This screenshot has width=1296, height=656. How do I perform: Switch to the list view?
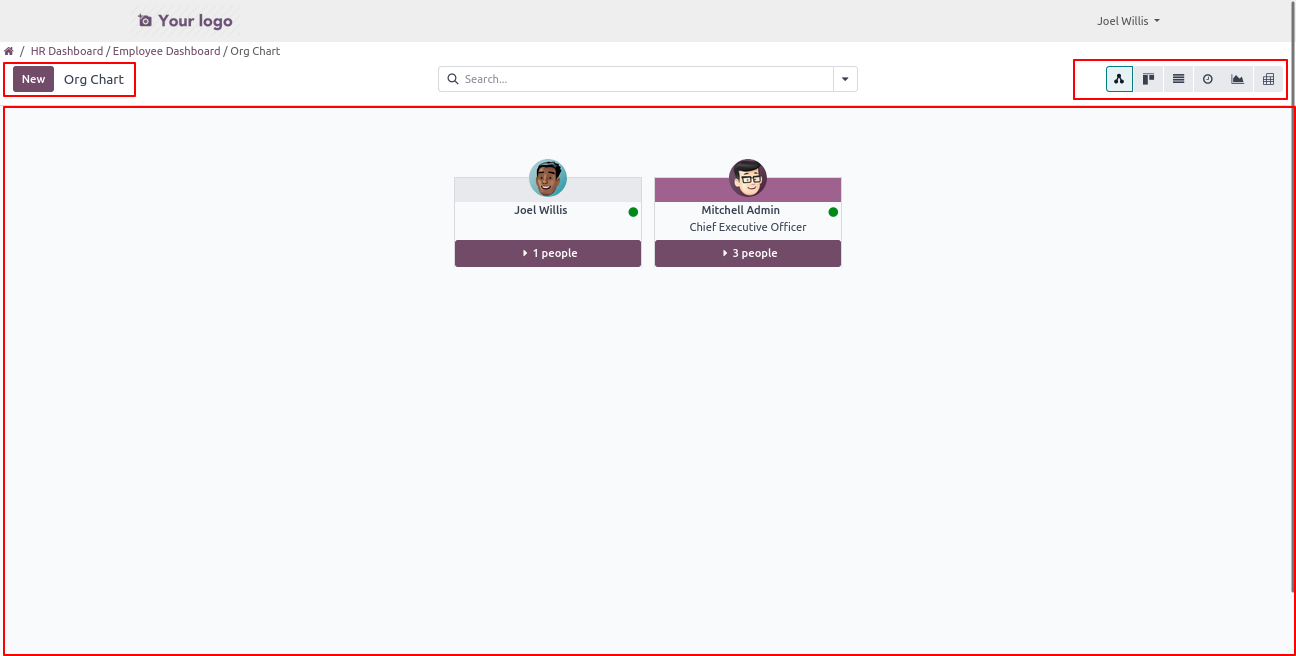(x=1179, y=79)
